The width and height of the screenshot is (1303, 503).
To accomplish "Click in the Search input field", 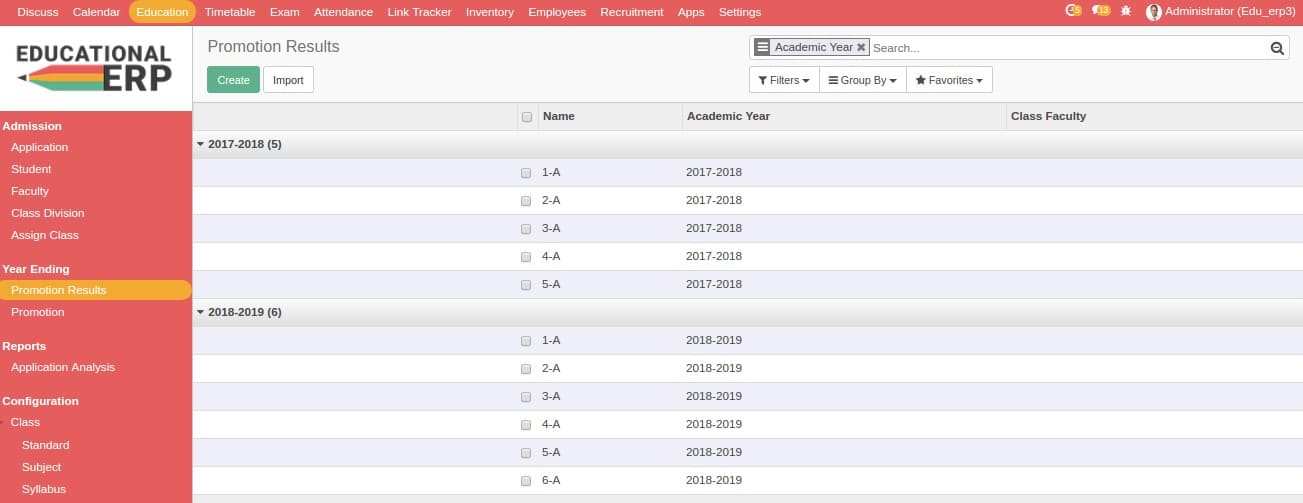I will click(x=1068, y=48).
